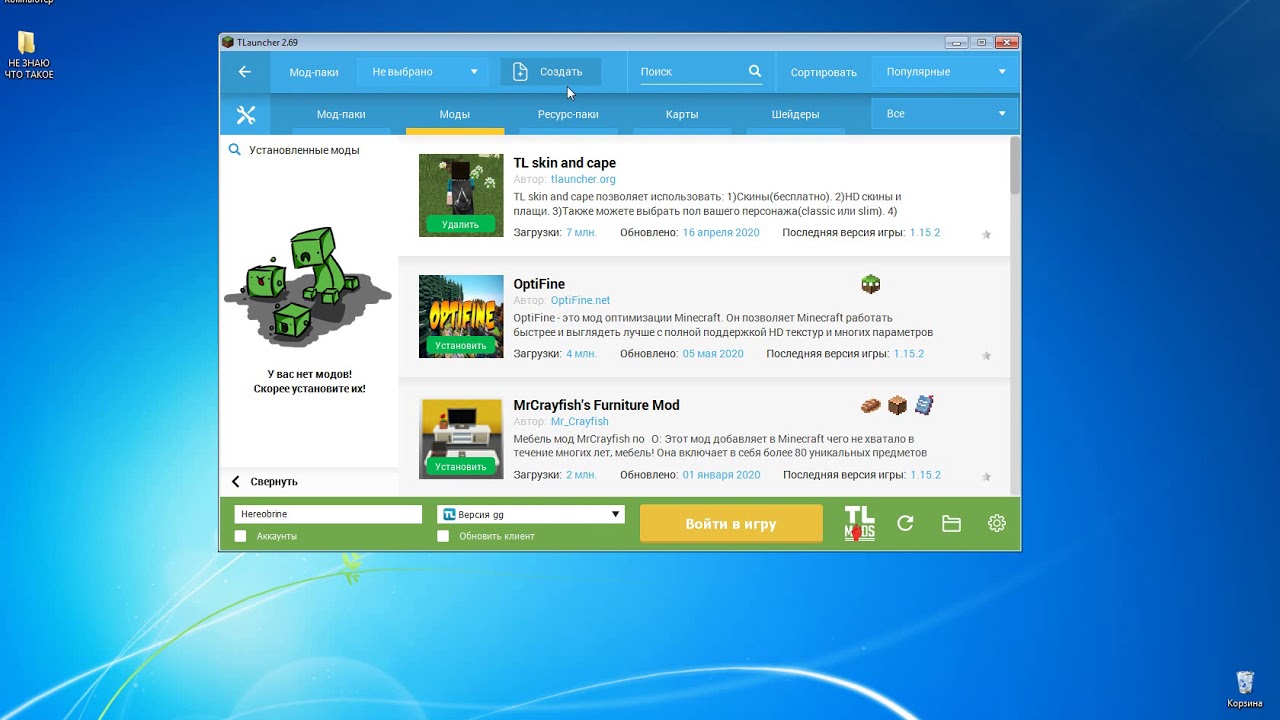The image size is (1280, 720).
Task: Click the brick category icon of the Furniture Mod
Action: pyautogui.click(x=871, y=405)
